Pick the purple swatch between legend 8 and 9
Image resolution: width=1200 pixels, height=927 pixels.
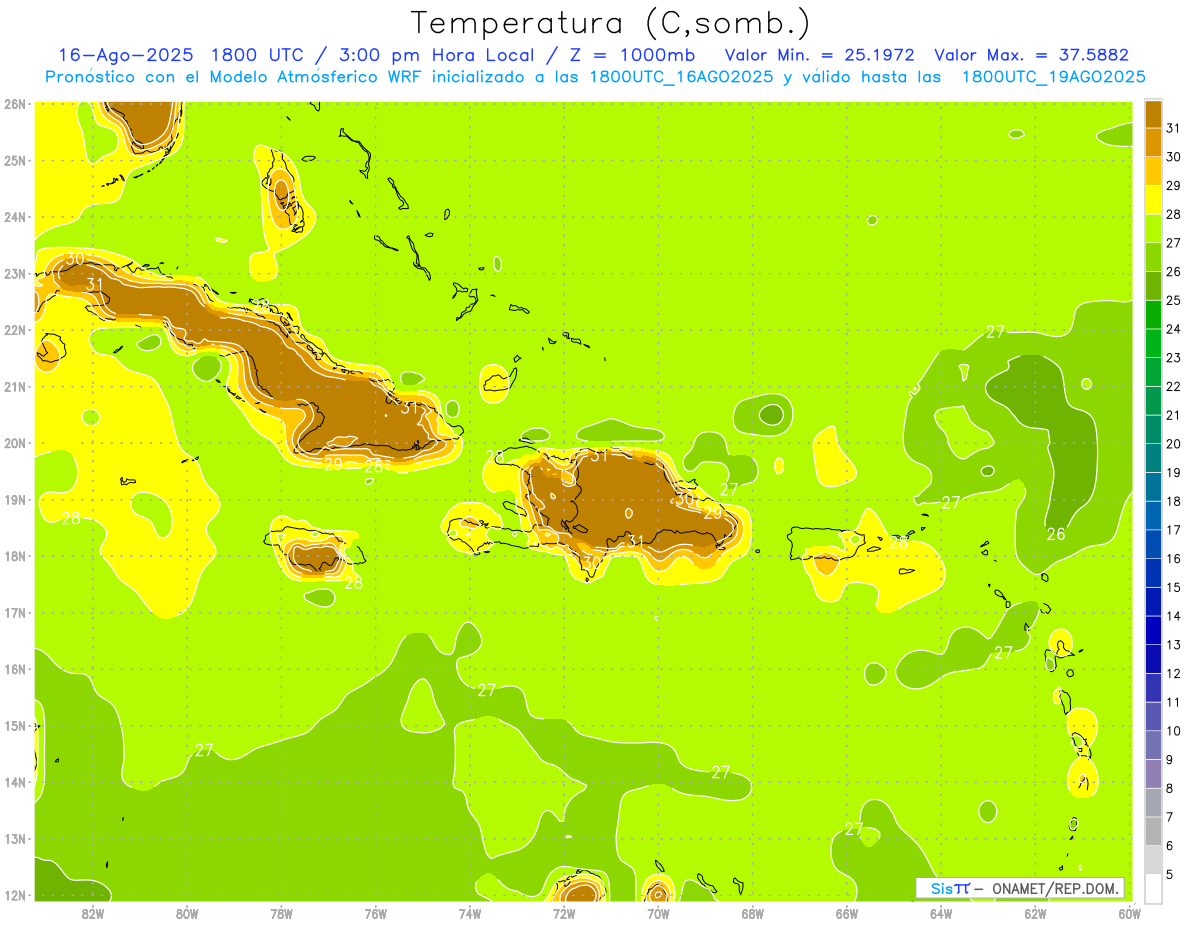pos(1153,773)
